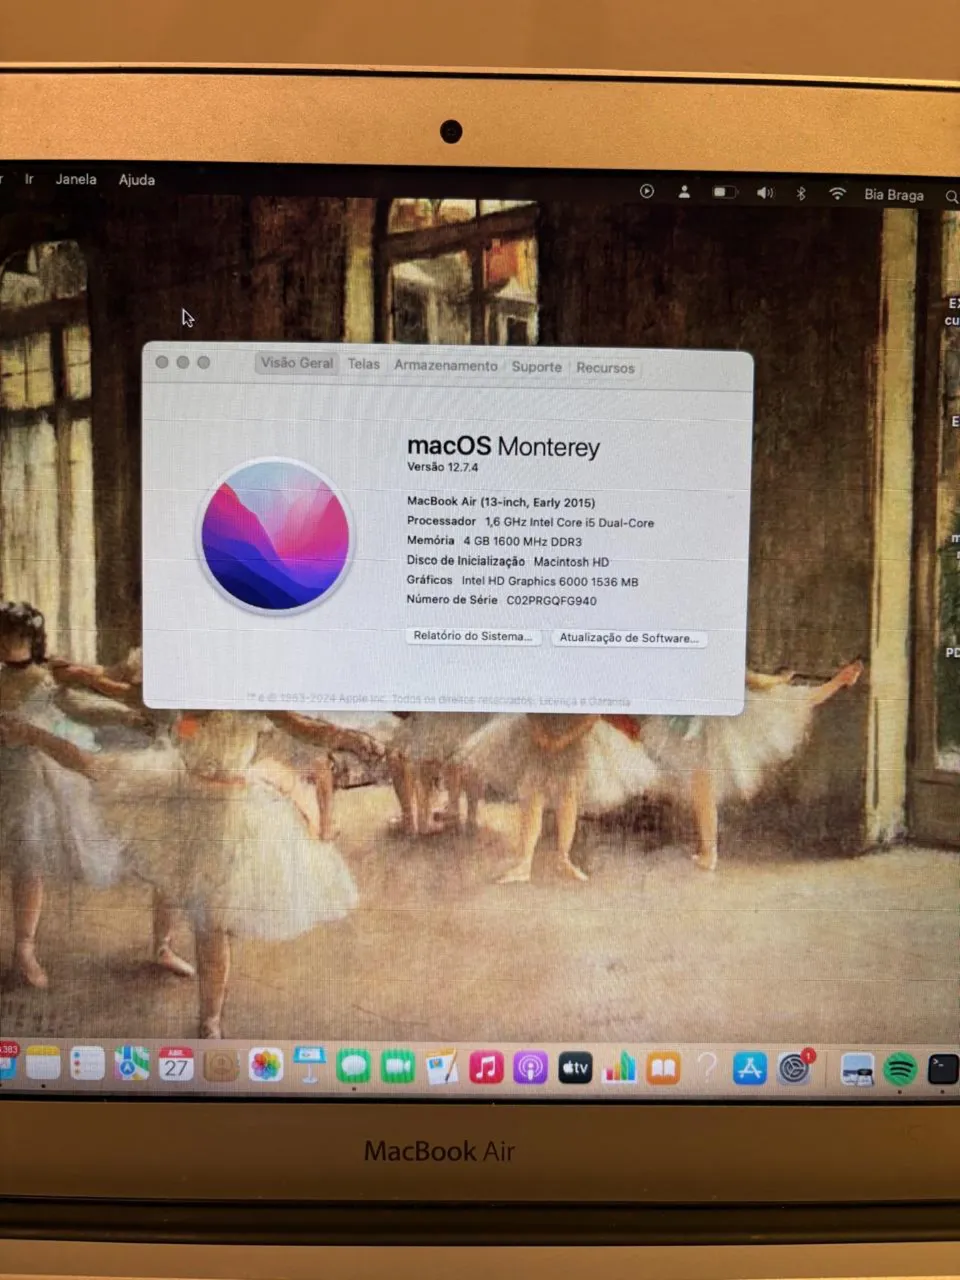Click the 1,6 GHz Intel Core i5 value
This screenshot has width=960, height=1280.
pyautogui.click(x=569, y=522)
